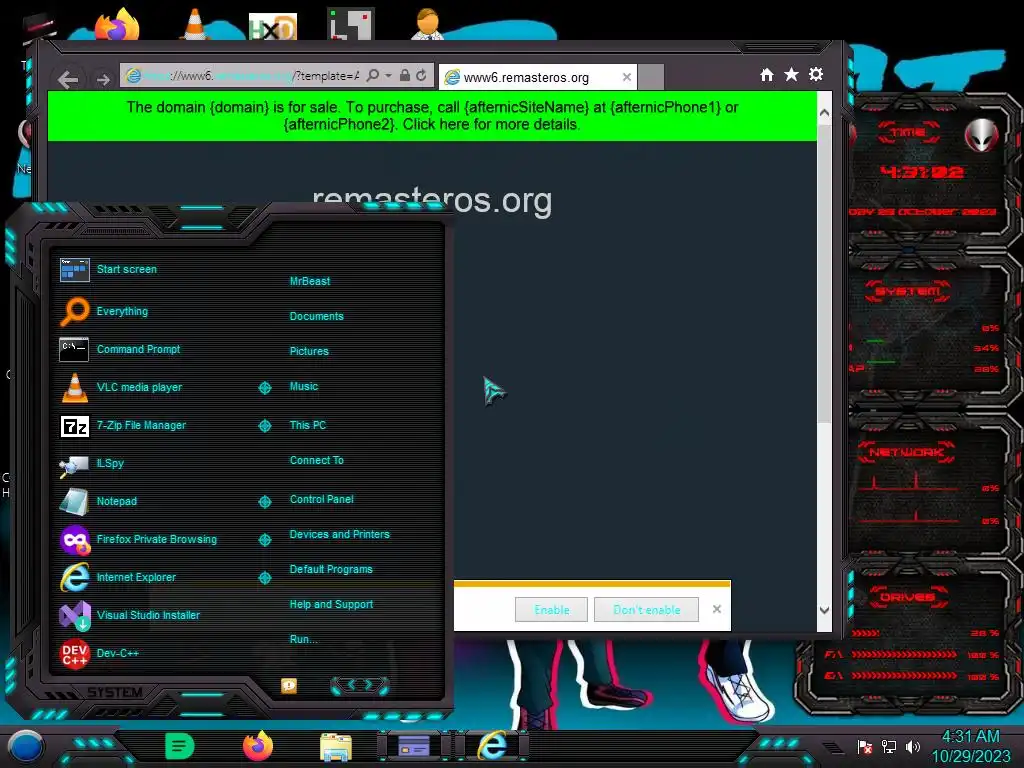This screenshot has width=1024, height=768.
Task: Go back with IE back arrow
Action: pyautogui.click(x=68, y=80)
